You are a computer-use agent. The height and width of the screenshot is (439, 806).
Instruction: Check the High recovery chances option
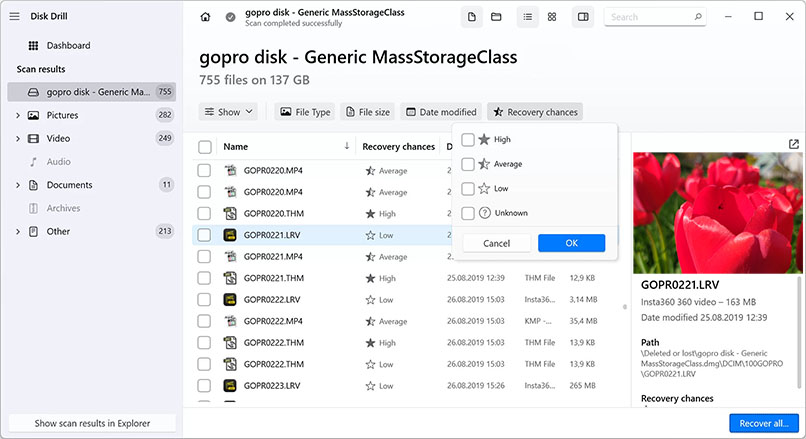(x=468, y=140)
